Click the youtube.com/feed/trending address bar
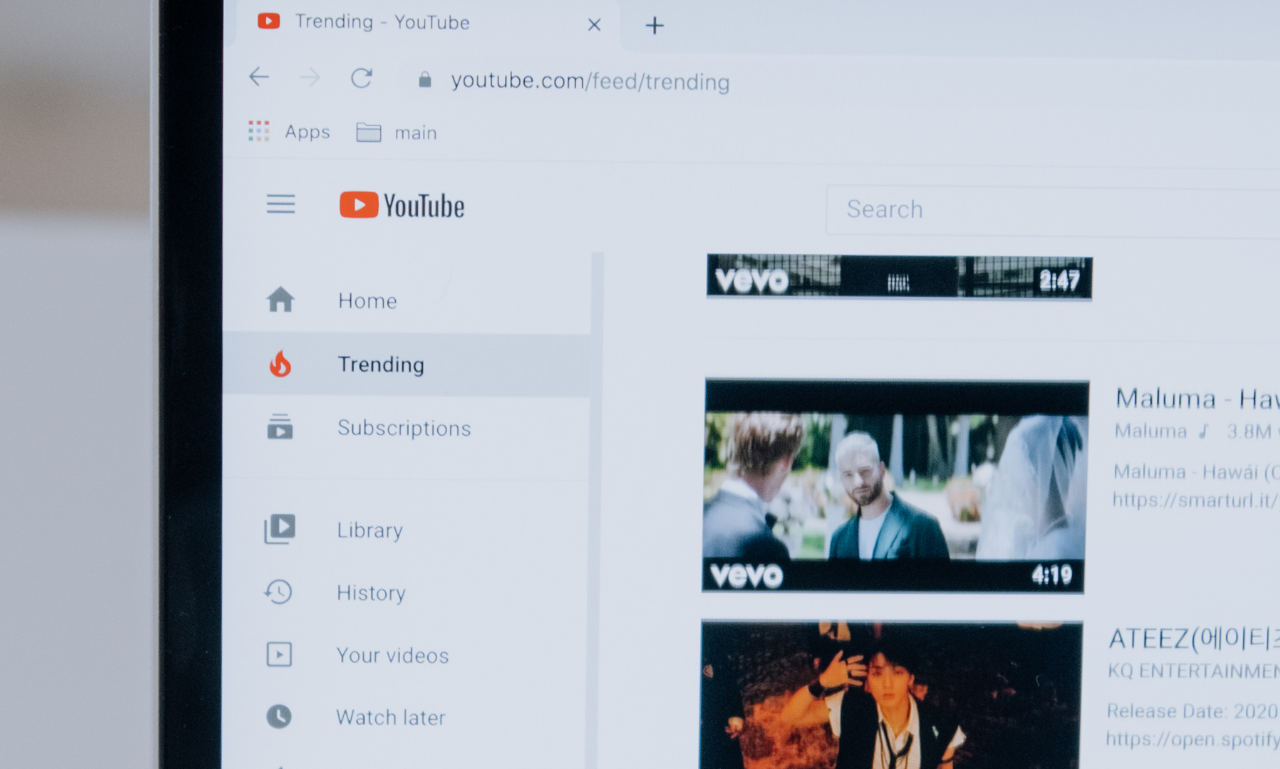The height and width of the screenshot is (769, 1280). point(590,82)
